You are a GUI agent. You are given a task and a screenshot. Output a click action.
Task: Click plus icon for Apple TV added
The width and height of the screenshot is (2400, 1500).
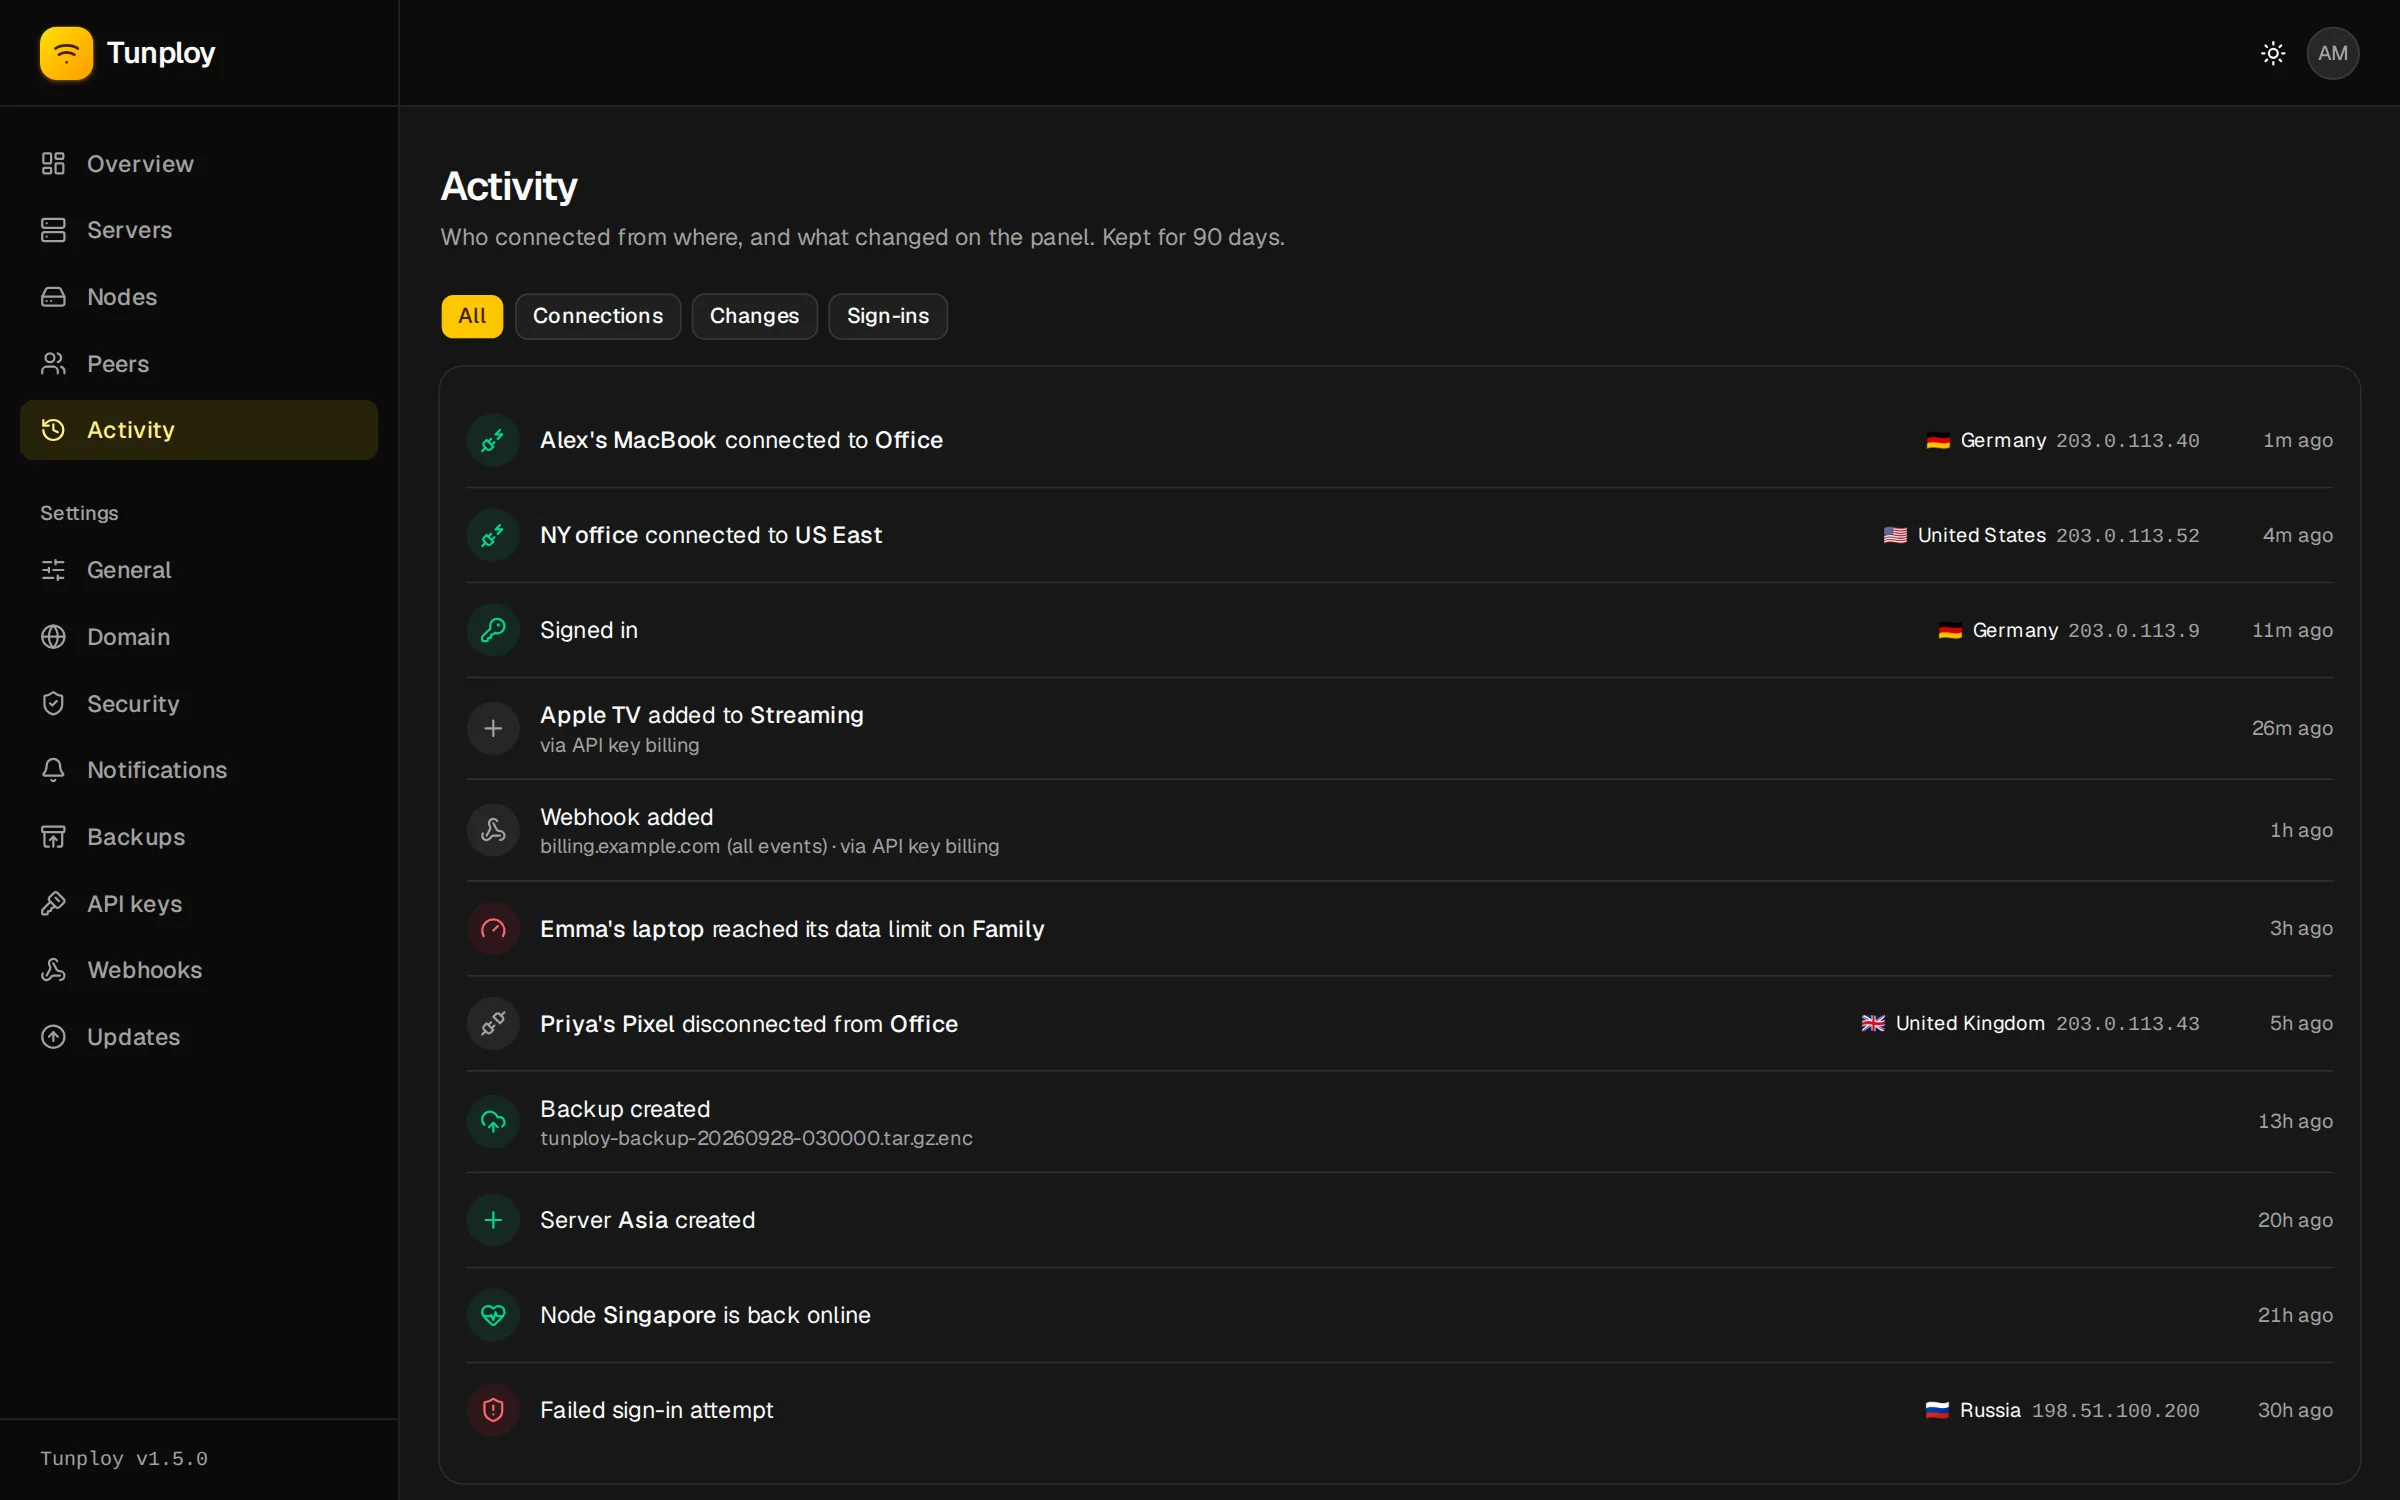coord(493,728)
